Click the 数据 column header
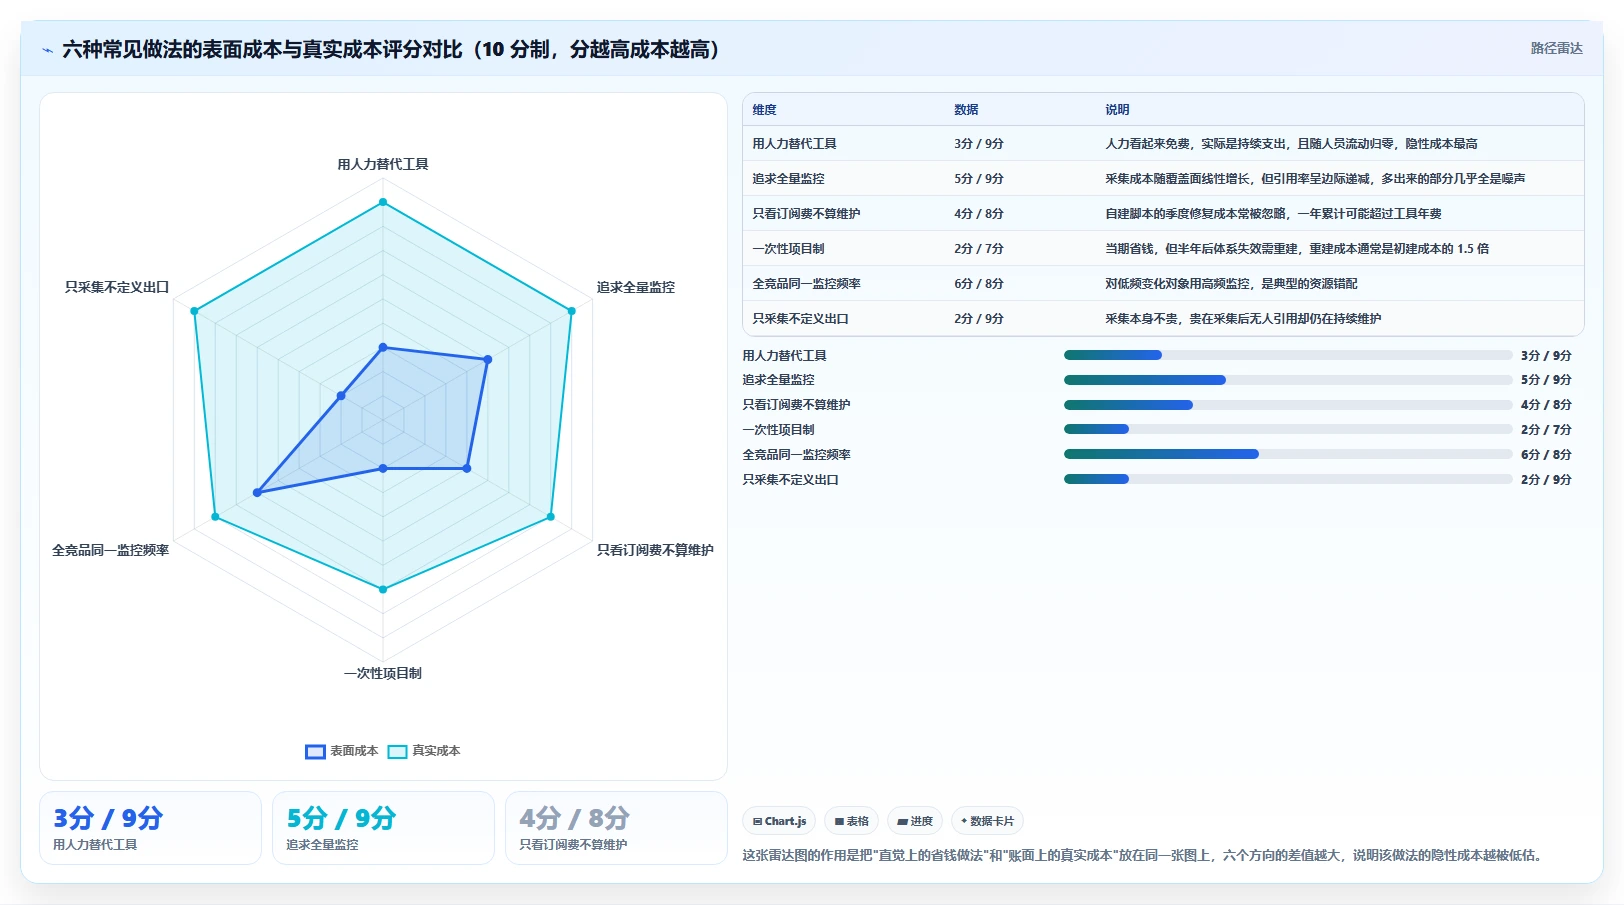The image size is (1624, 905). click(966, 110)
